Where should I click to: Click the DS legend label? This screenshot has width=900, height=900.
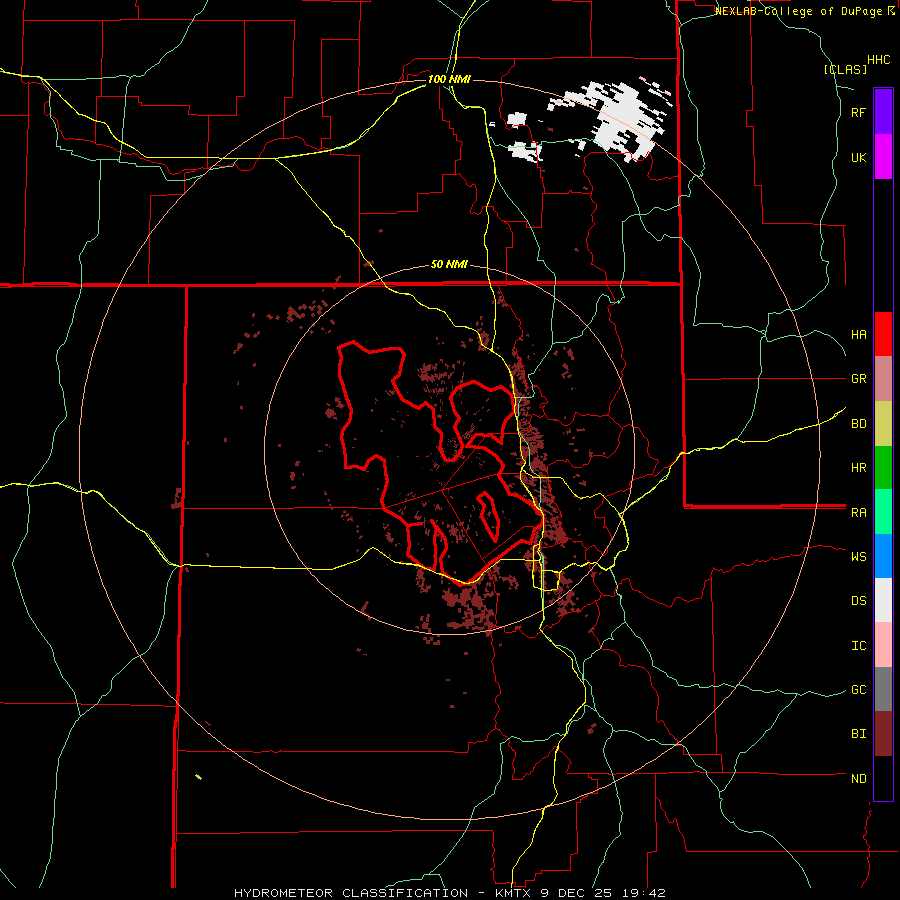click(x=858, y=601)
